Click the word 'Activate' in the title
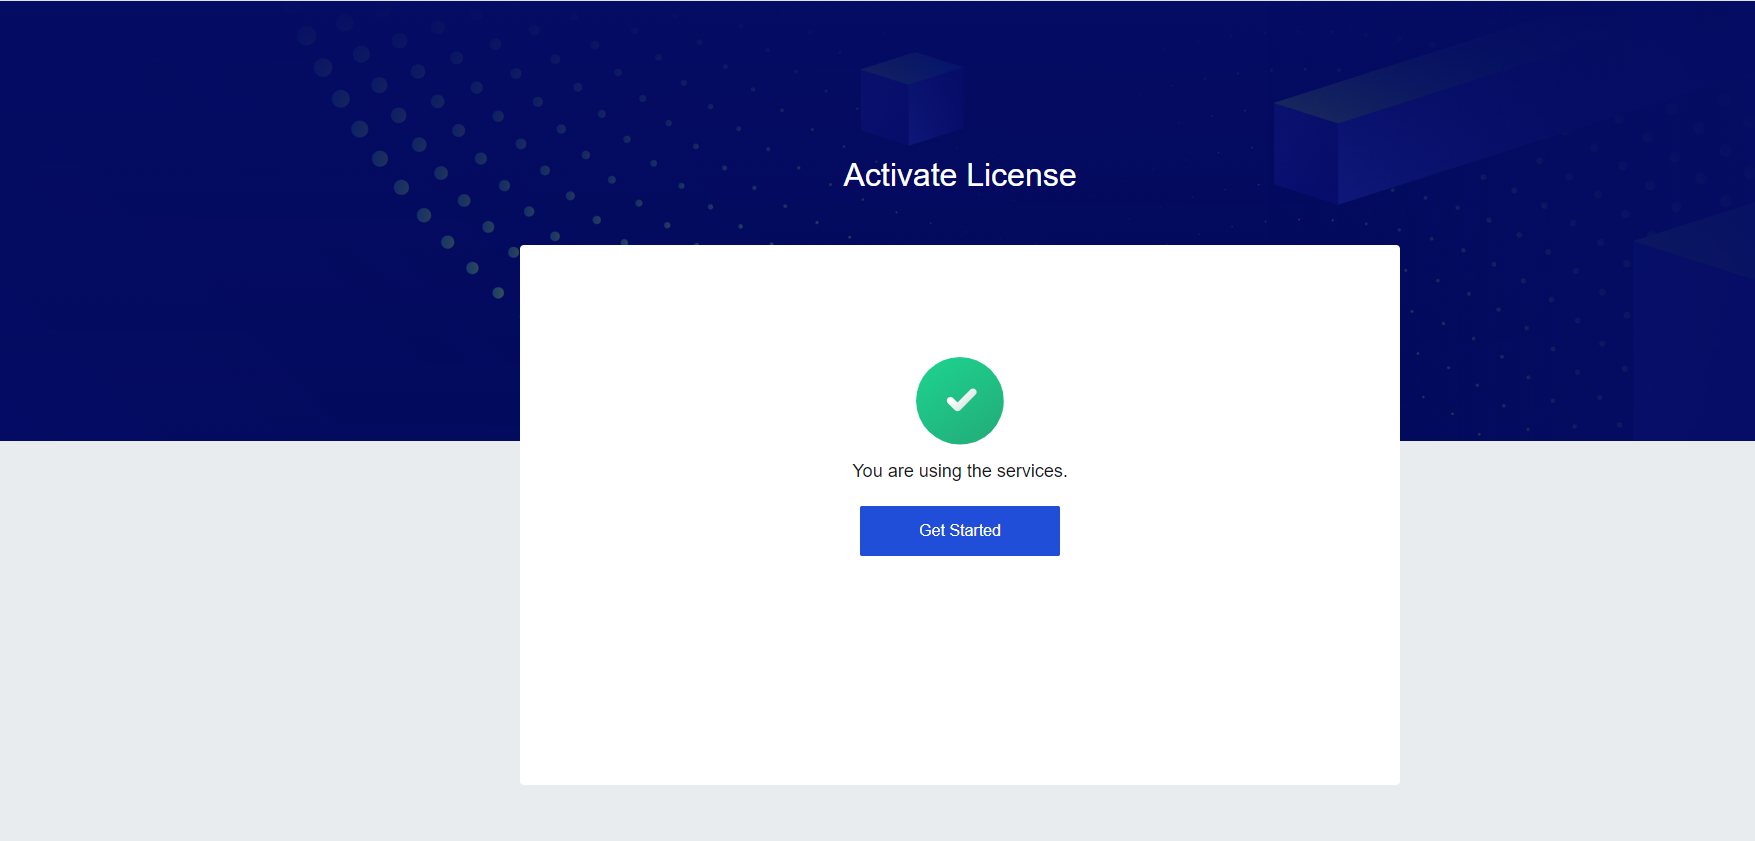Screen dimensions: 1755x841 tap(900, 175)
